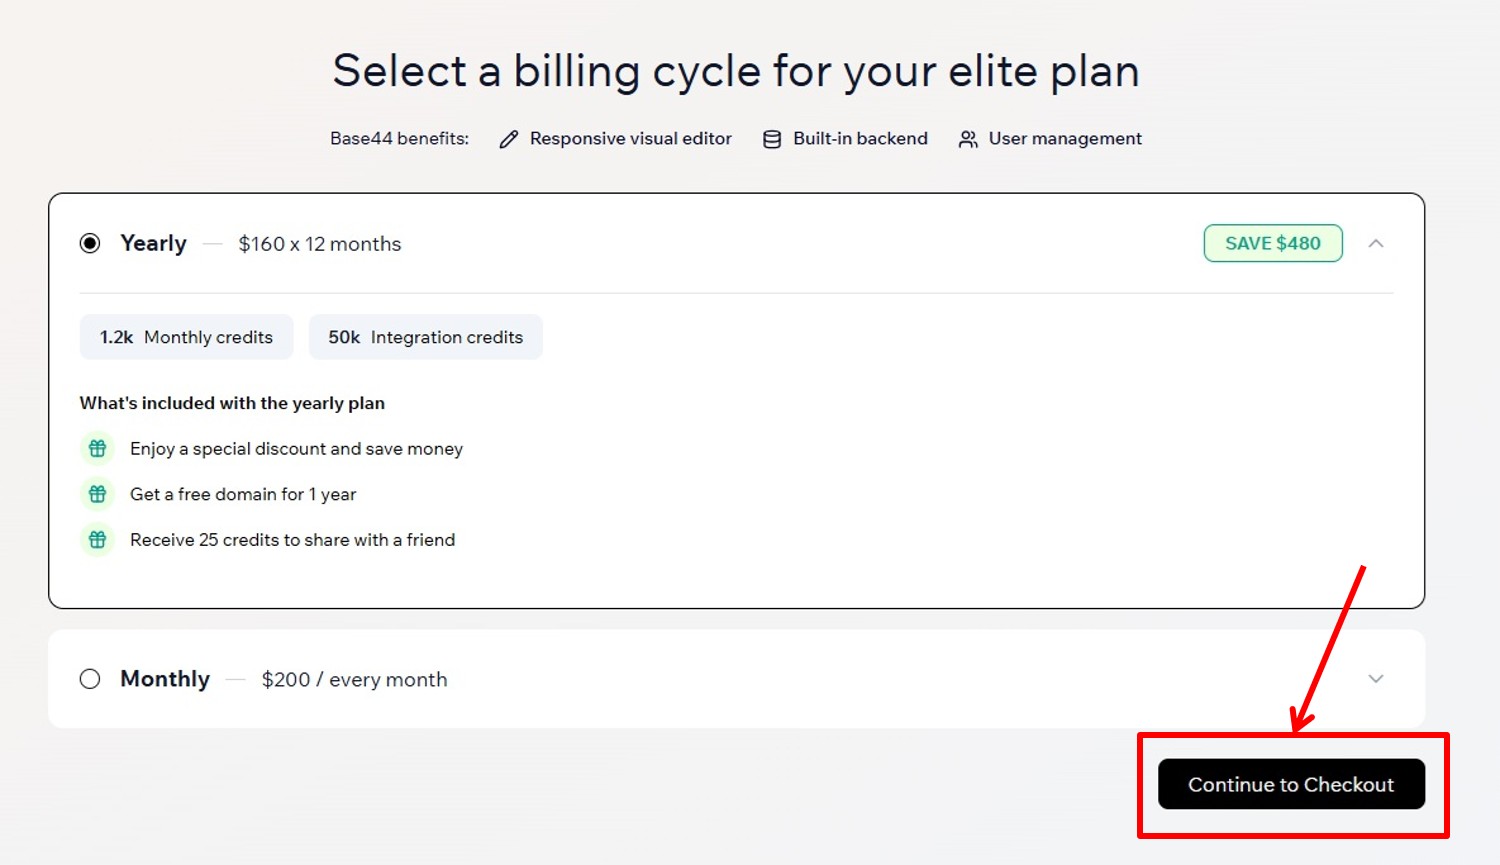This screenshot has width=1500, height=865.
Task: Click the 50k Integration credits chip
Action: pyautogui.click(x=425, y=337)
